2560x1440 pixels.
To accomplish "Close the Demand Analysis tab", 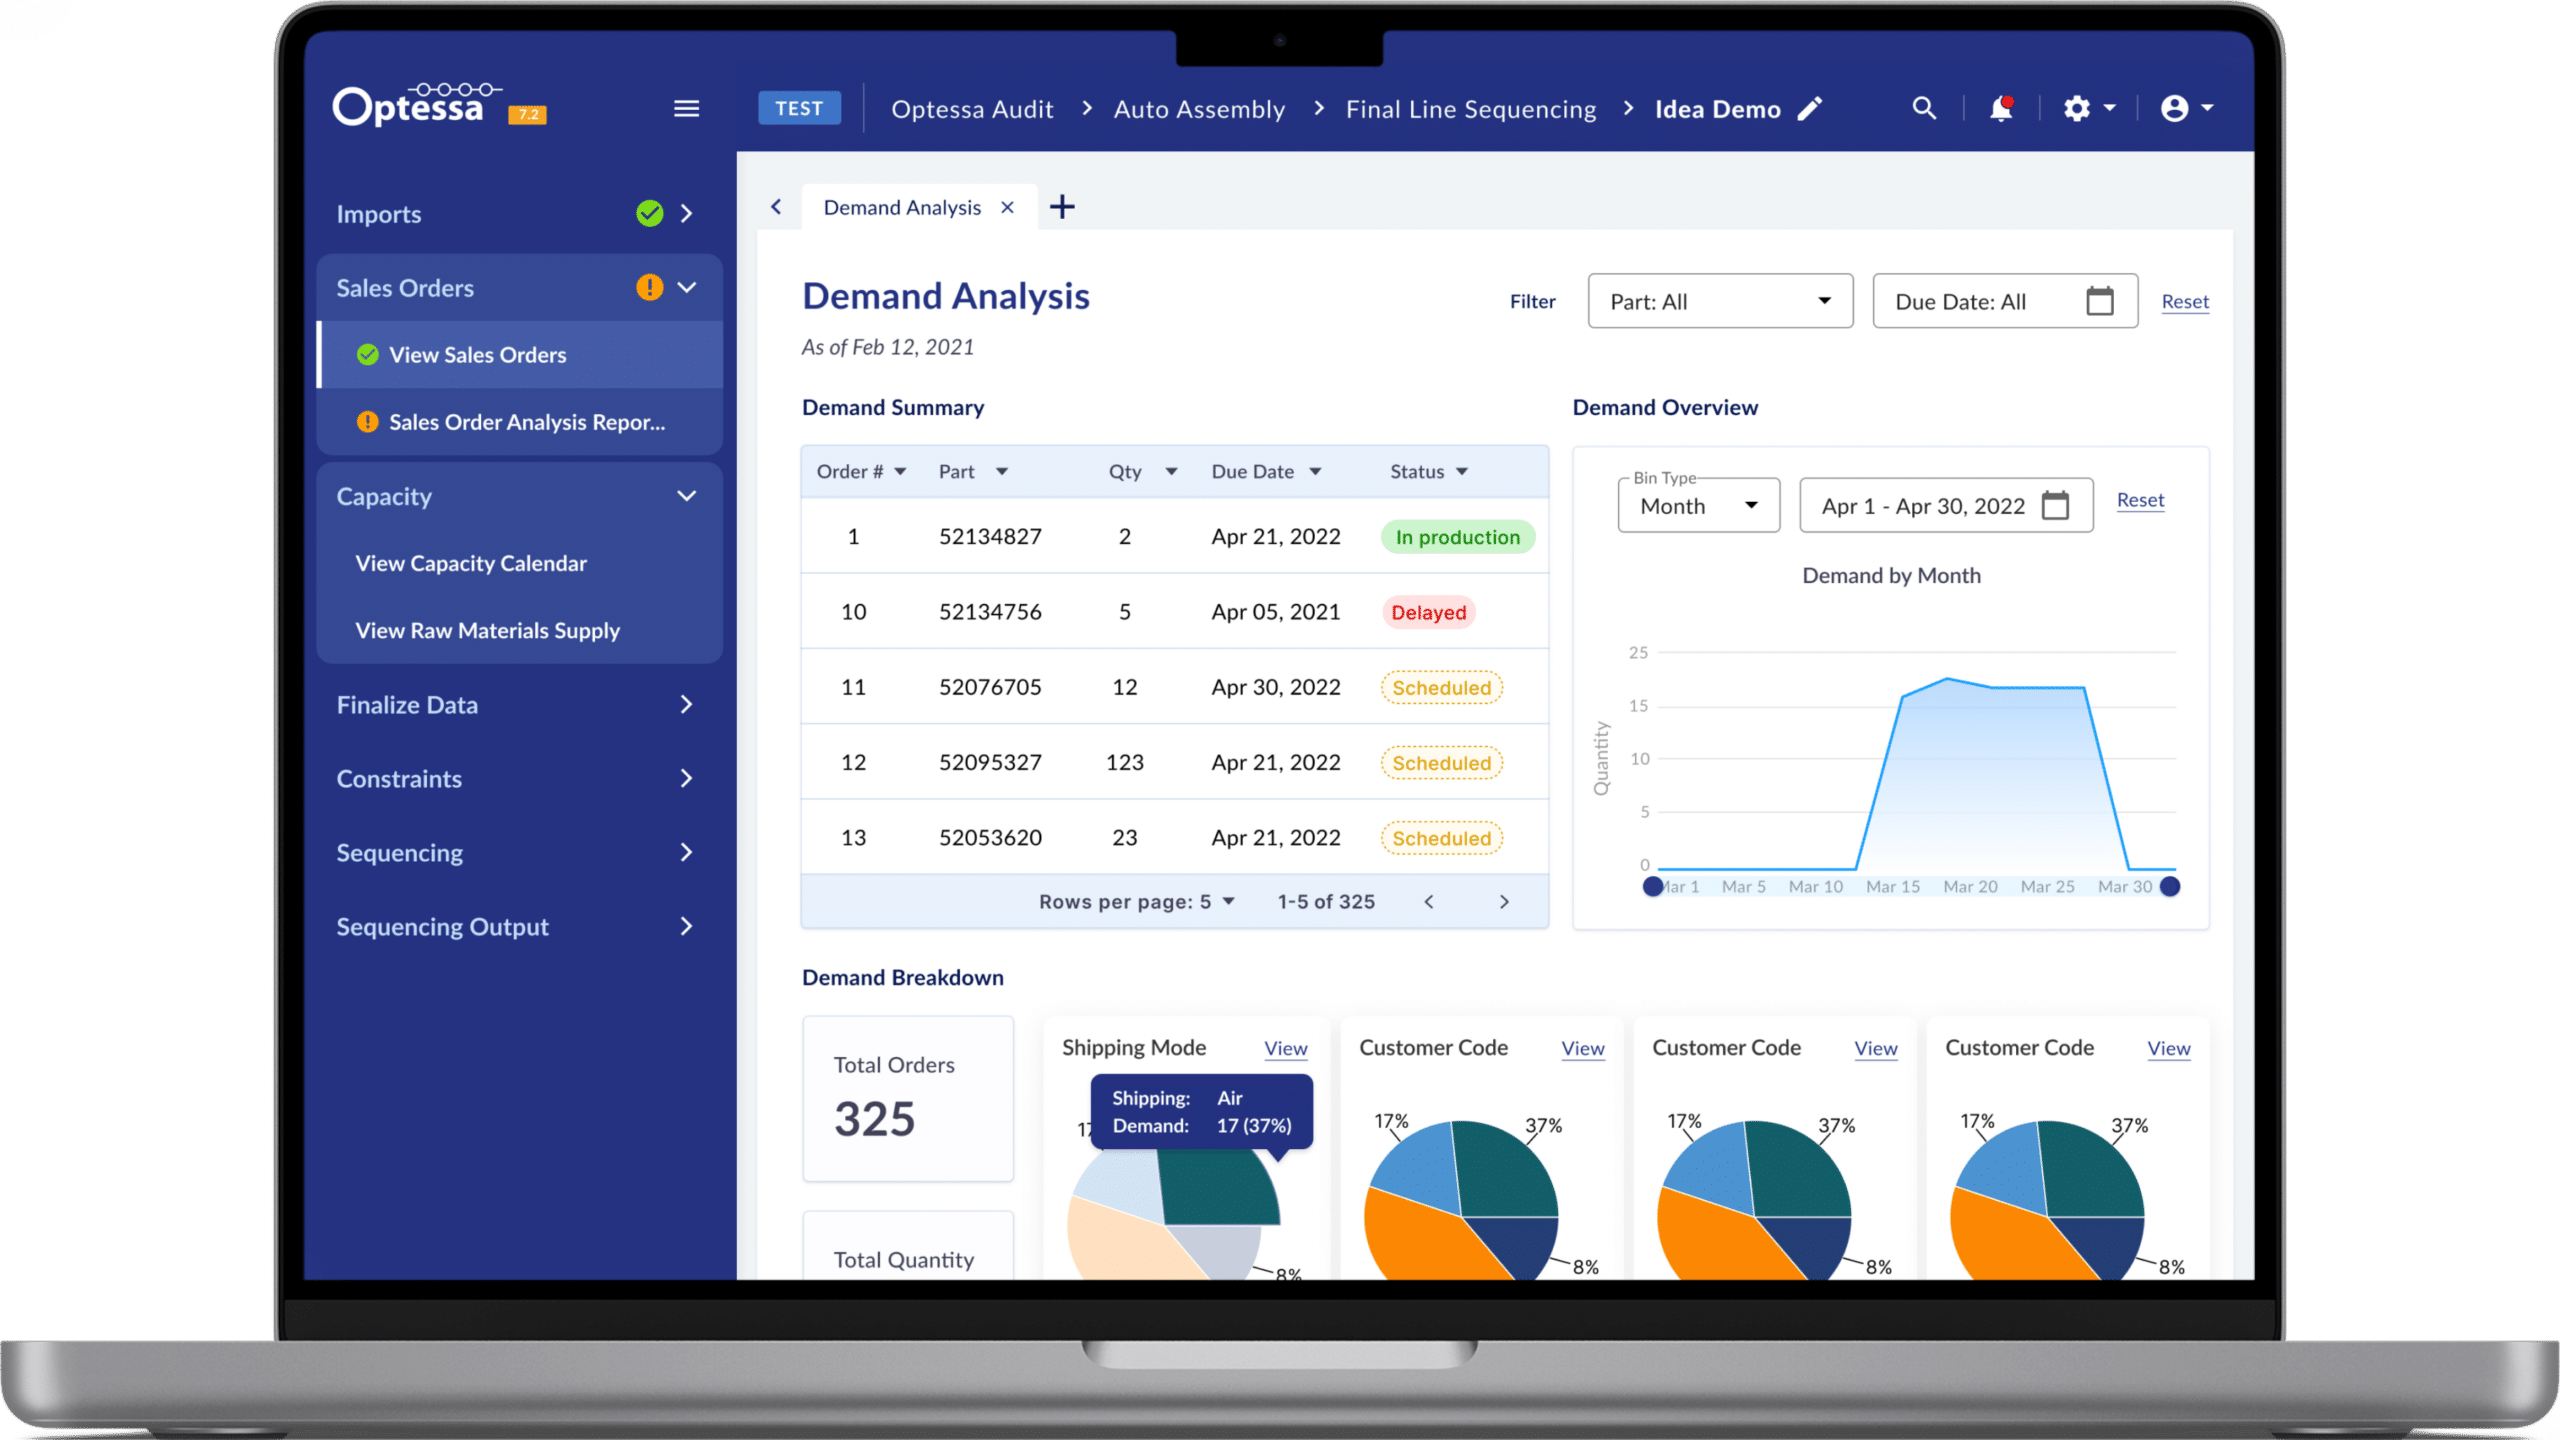I will tap(1007, 207).
